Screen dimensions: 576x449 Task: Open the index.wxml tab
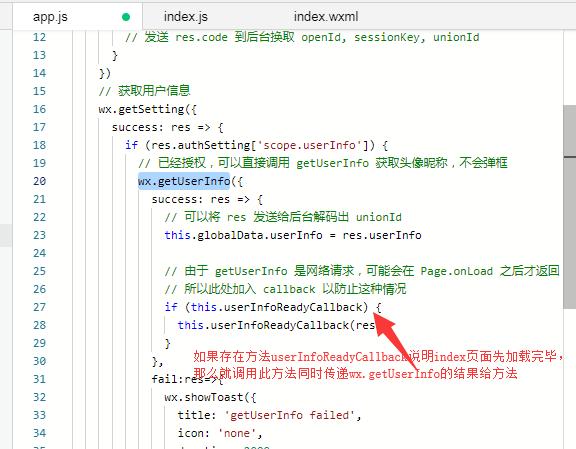[325, 17]
